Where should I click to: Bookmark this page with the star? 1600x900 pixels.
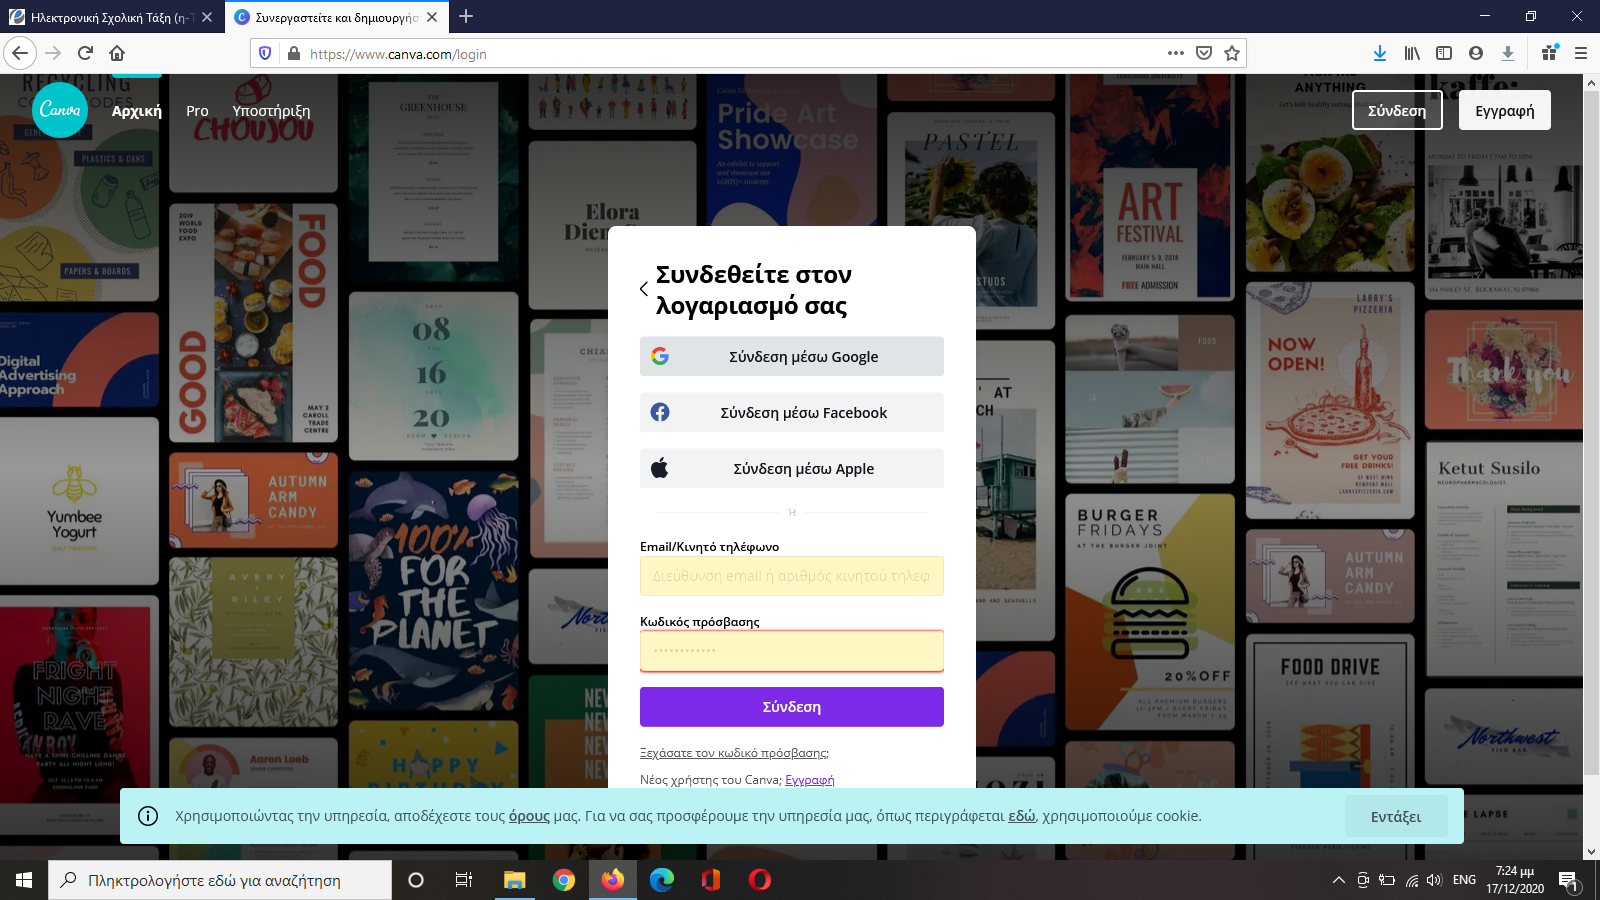click(1232, 53)
